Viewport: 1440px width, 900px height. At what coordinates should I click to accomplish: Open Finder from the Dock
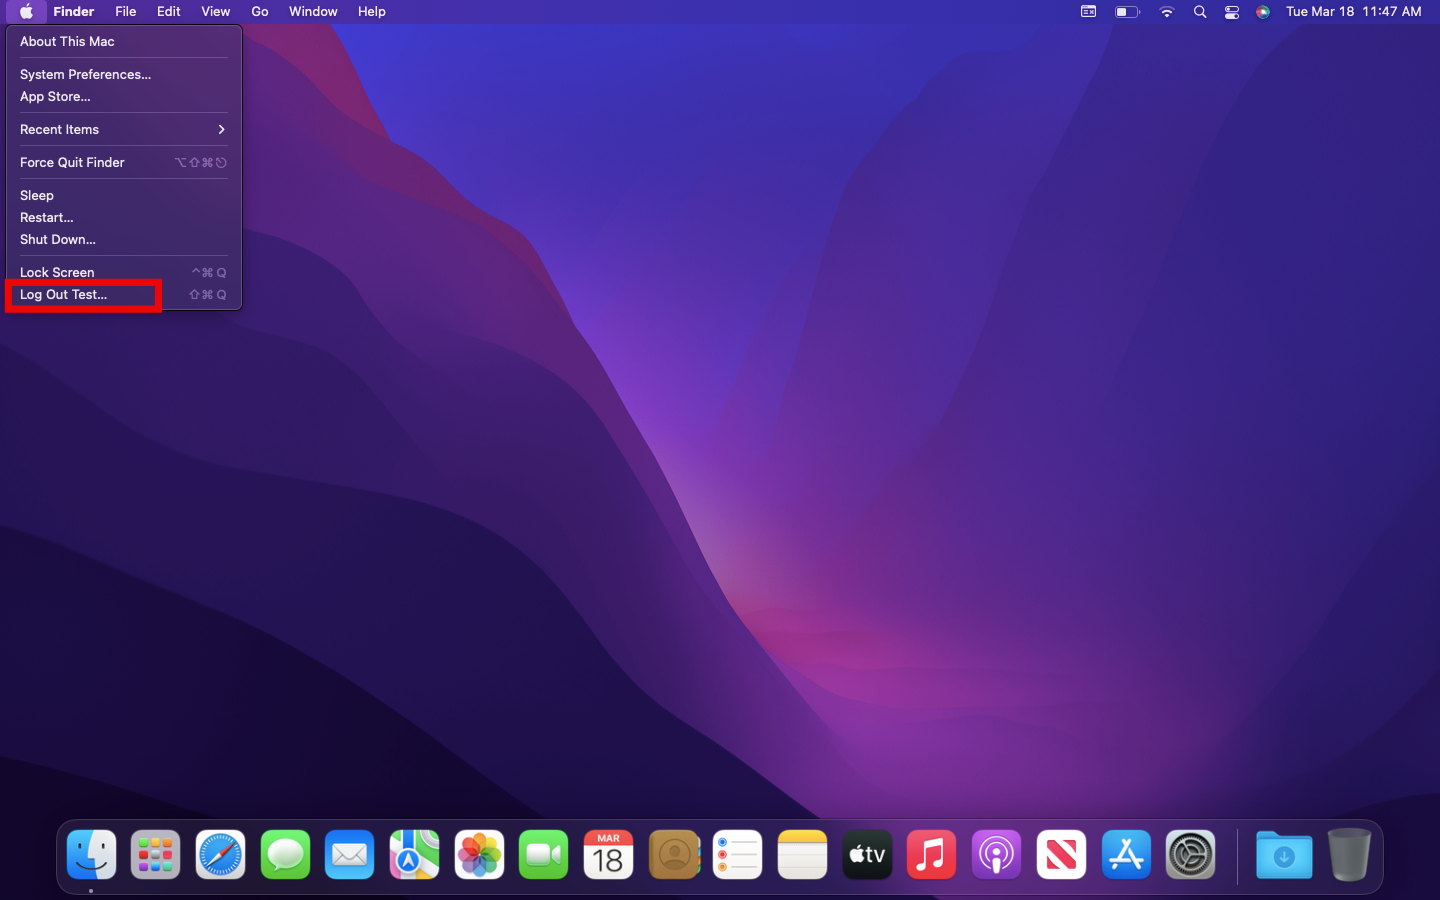(91, 855)
